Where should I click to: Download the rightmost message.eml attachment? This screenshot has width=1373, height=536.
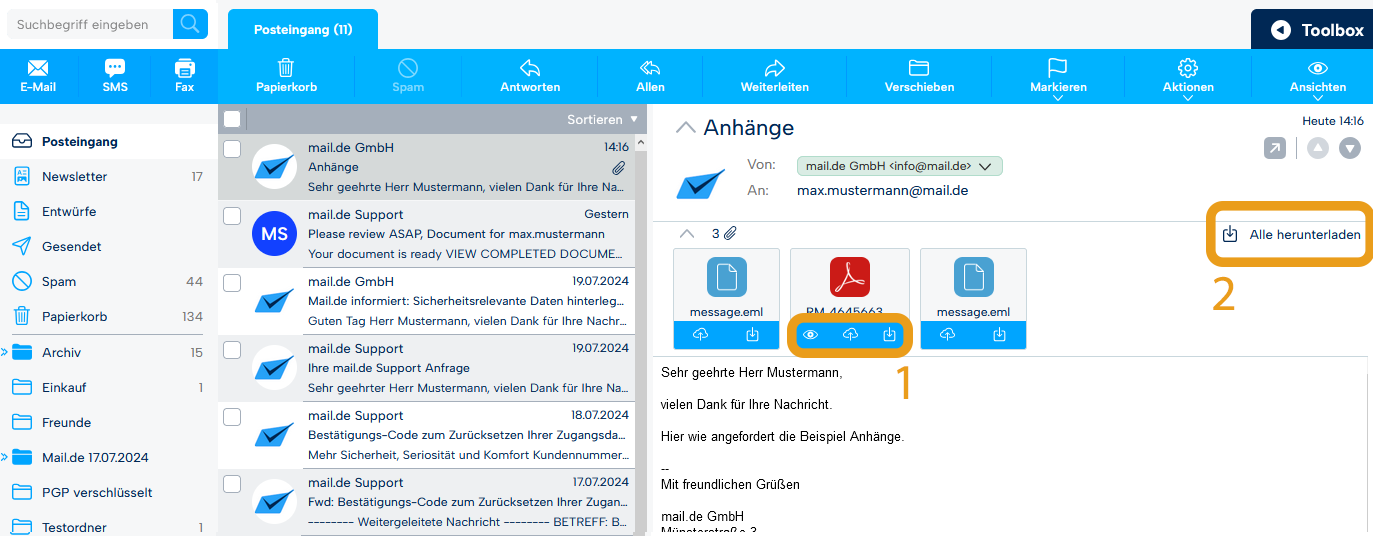999,335
